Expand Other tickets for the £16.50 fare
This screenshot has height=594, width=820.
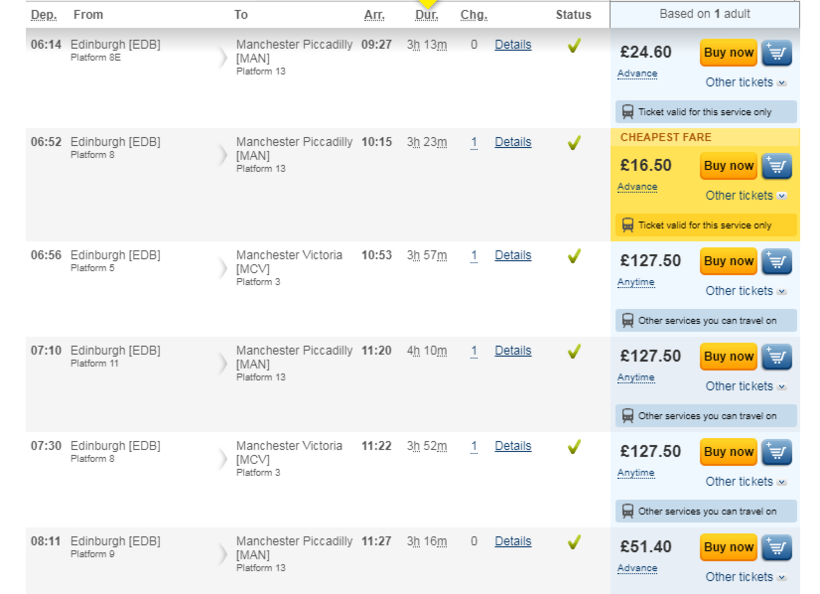[x=745, y=196]
